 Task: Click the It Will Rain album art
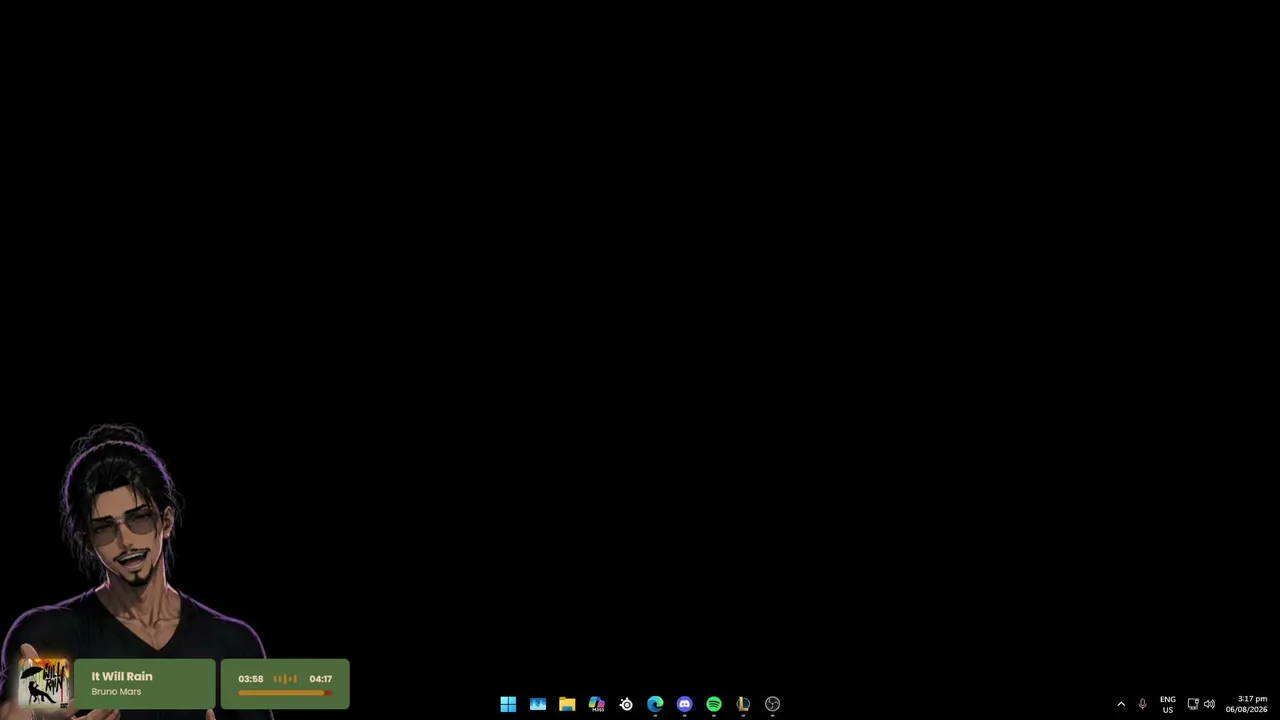click(x=44, y=683)
